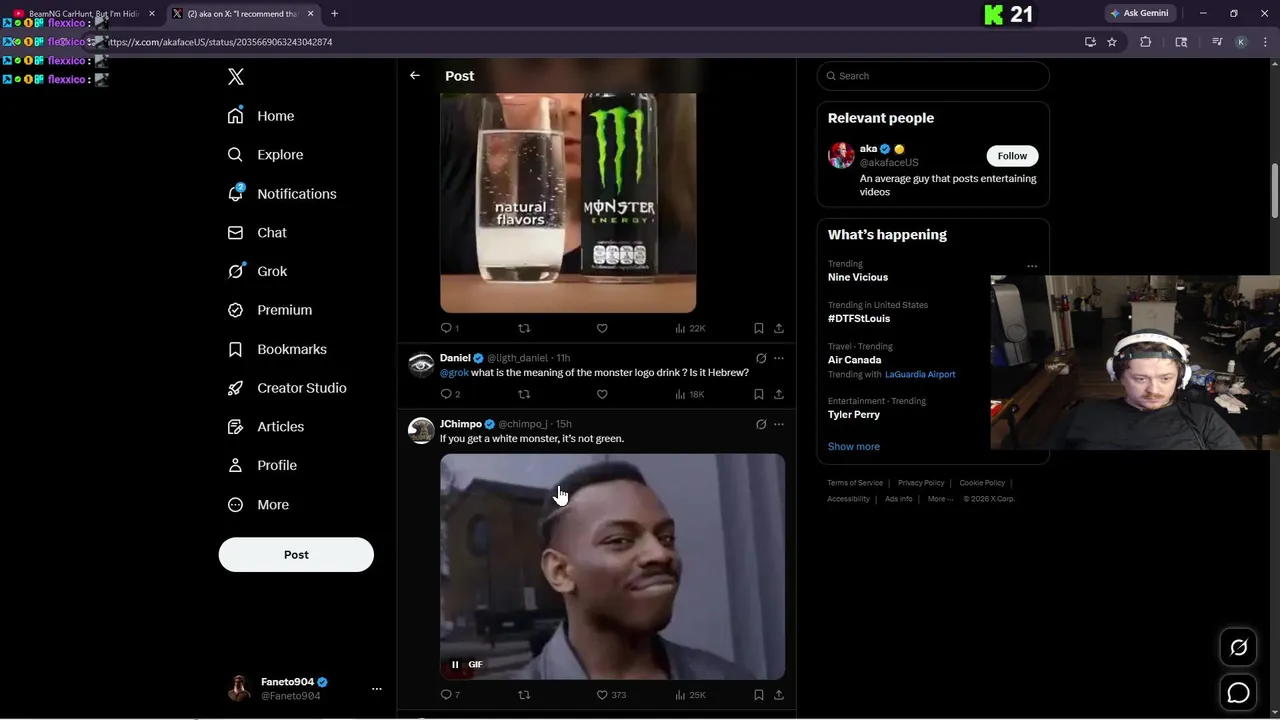1280x720 pixels.
Task: Open Grok in sidebar
Action: coord(257,271)
